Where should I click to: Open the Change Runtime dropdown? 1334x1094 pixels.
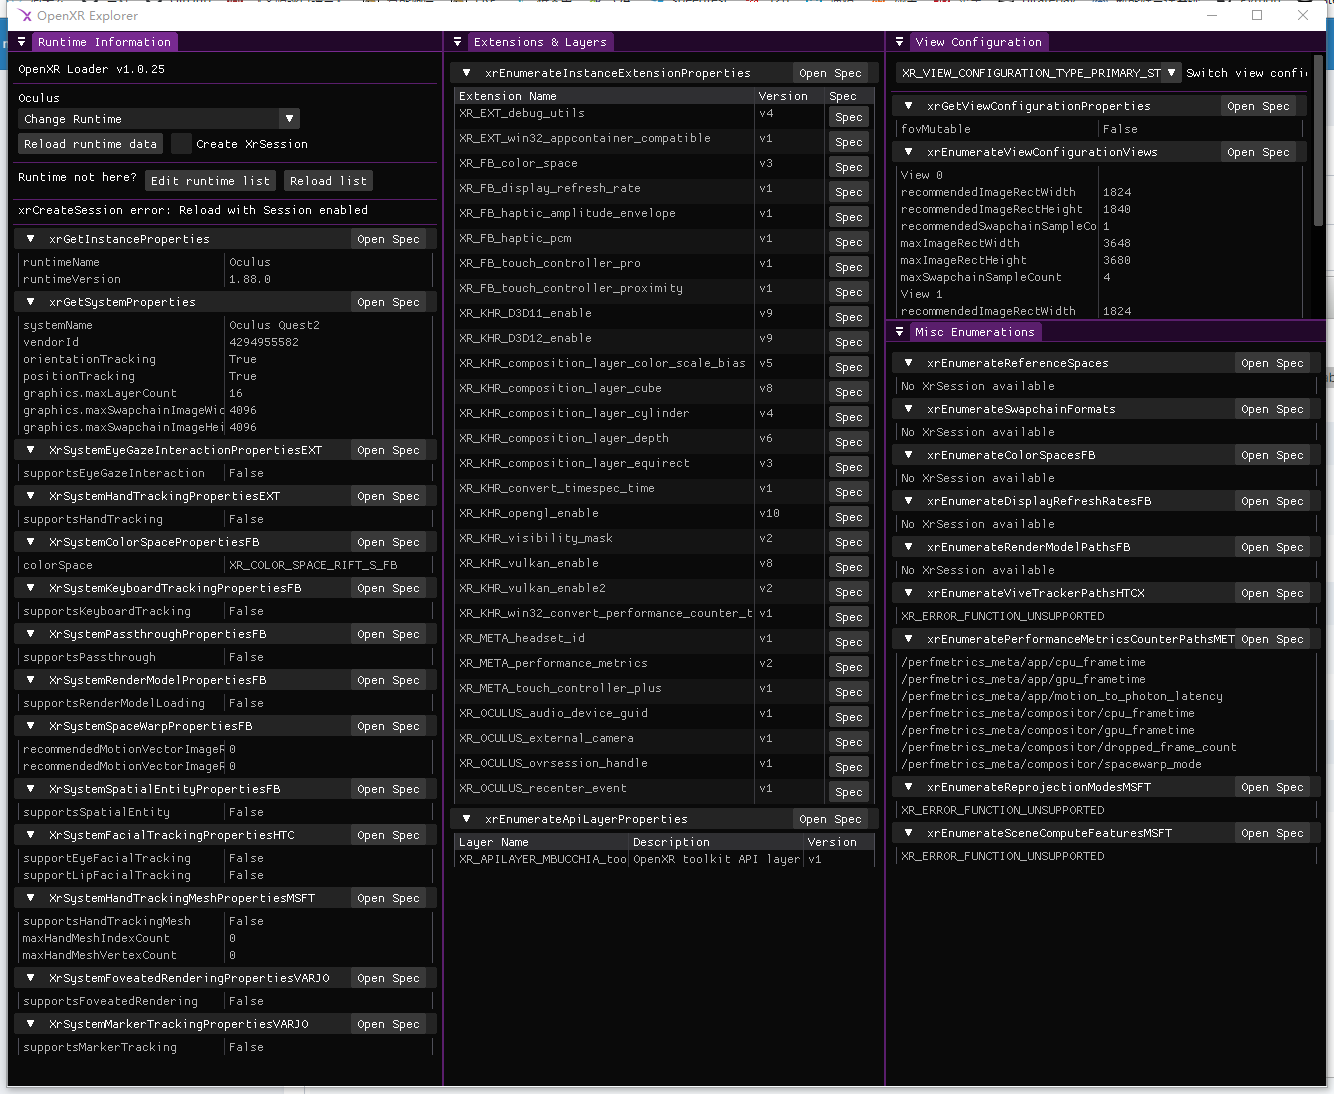click(159, 119)
